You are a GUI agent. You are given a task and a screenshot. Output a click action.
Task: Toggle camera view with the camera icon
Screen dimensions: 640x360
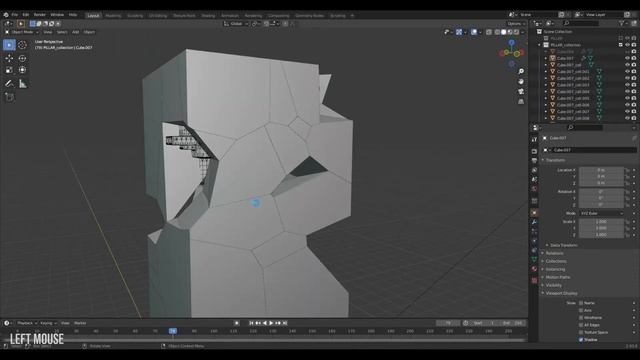coord(521,91)
